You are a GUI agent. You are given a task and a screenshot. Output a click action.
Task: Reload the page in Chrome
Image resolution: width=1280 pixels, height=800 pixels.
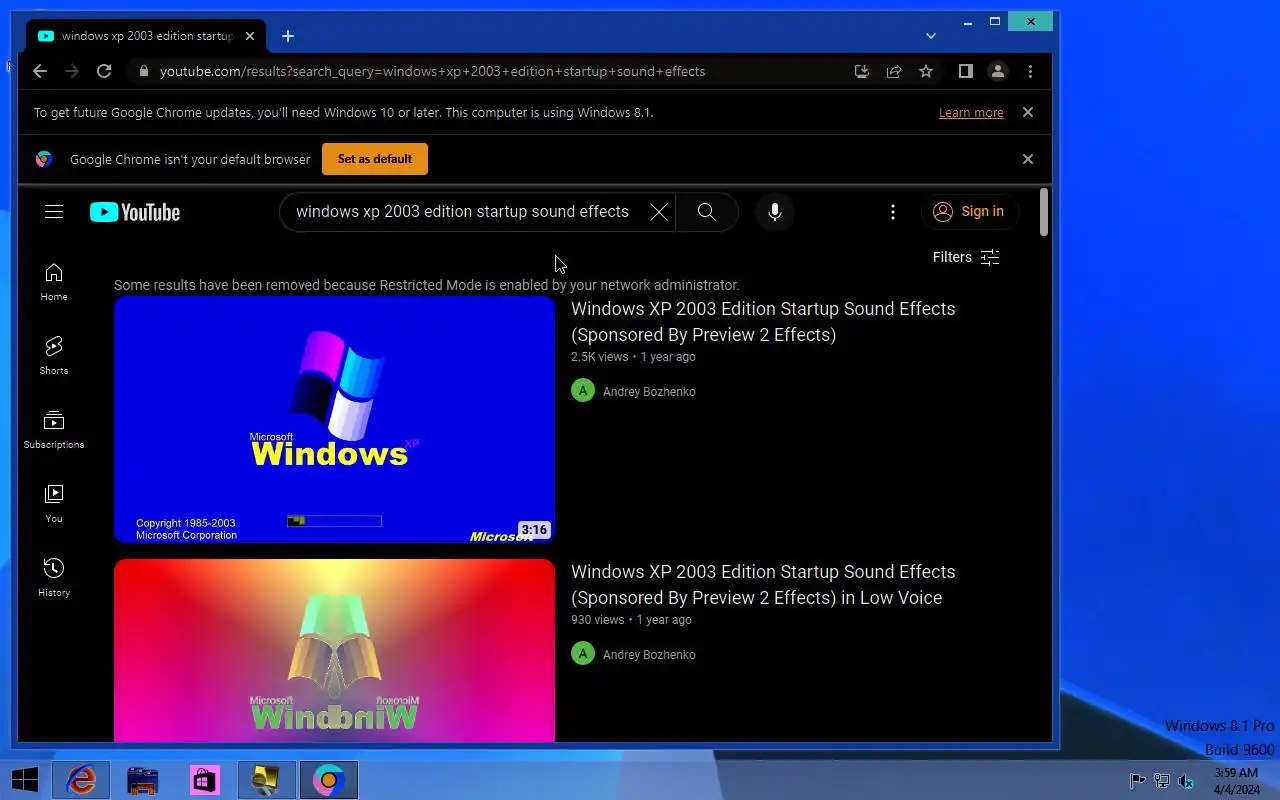[x=104, y=71]
